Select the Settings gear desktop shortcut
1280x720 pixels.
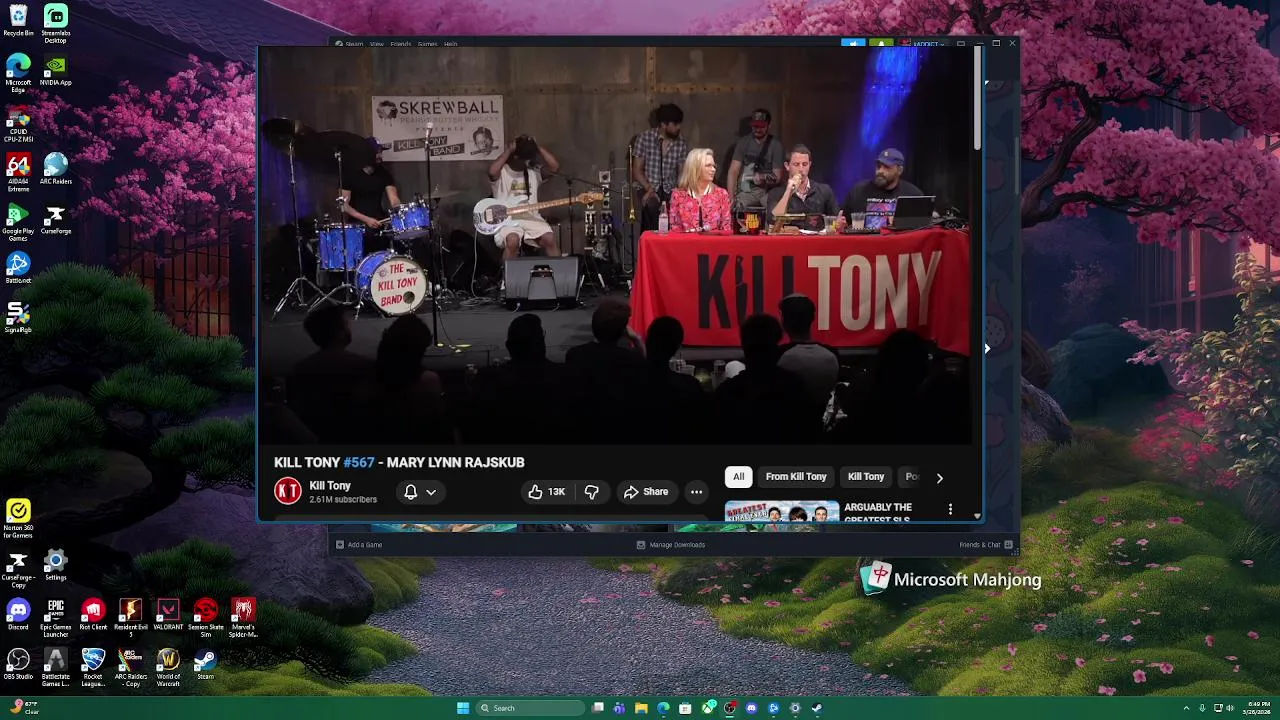[x=56, y=565]
